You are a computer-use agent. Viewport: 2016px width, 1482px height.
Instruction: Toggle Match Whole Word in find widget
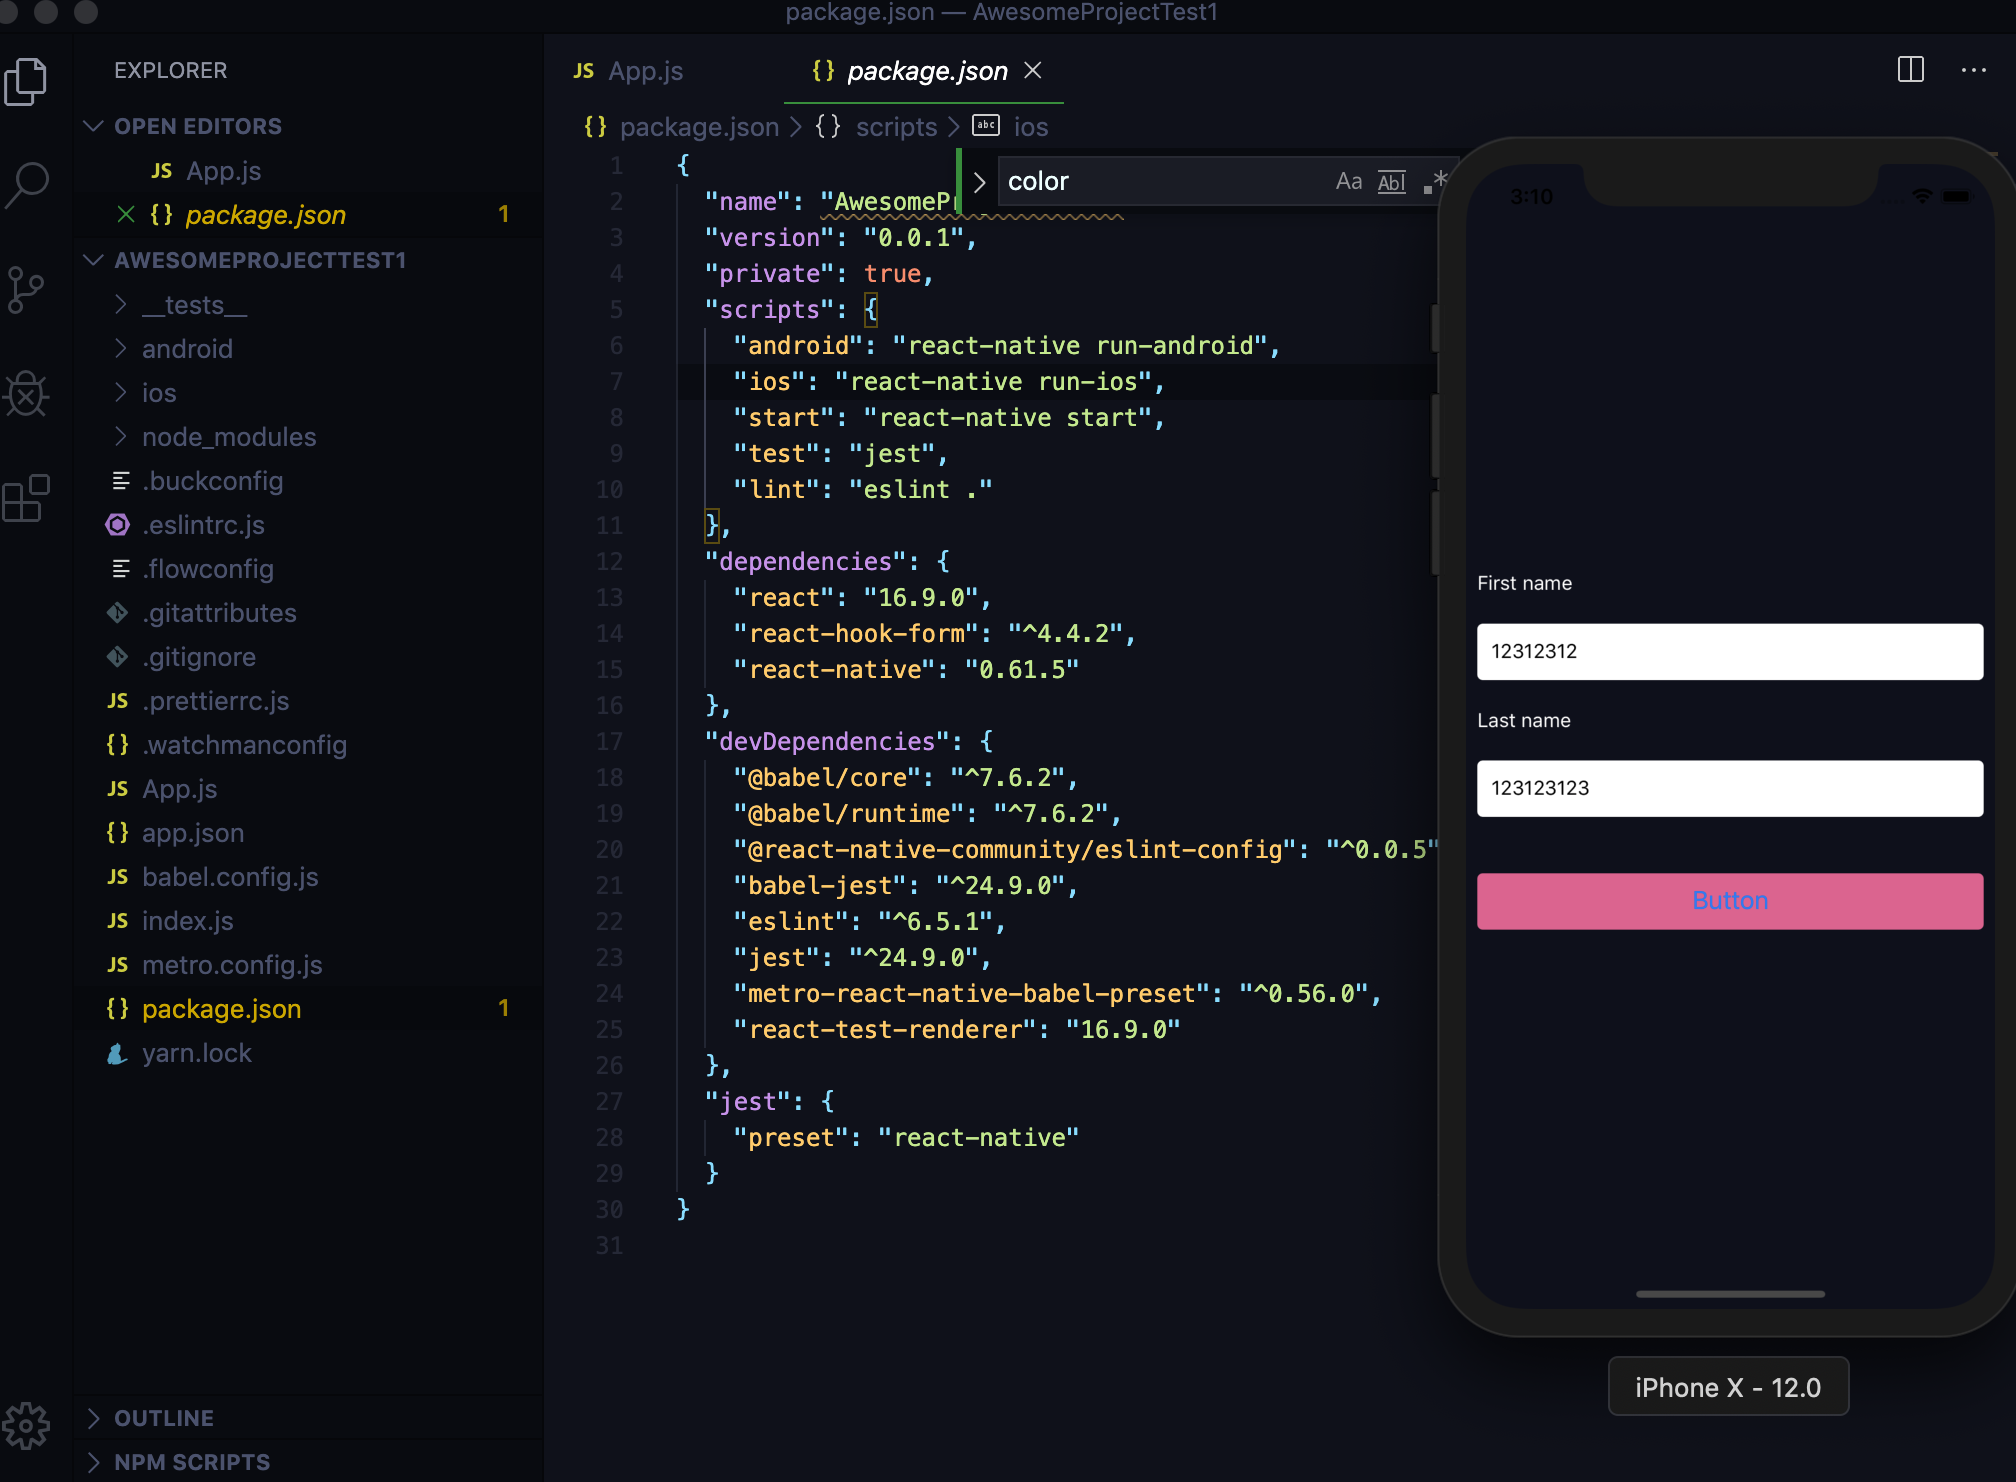pos(1391,182)
